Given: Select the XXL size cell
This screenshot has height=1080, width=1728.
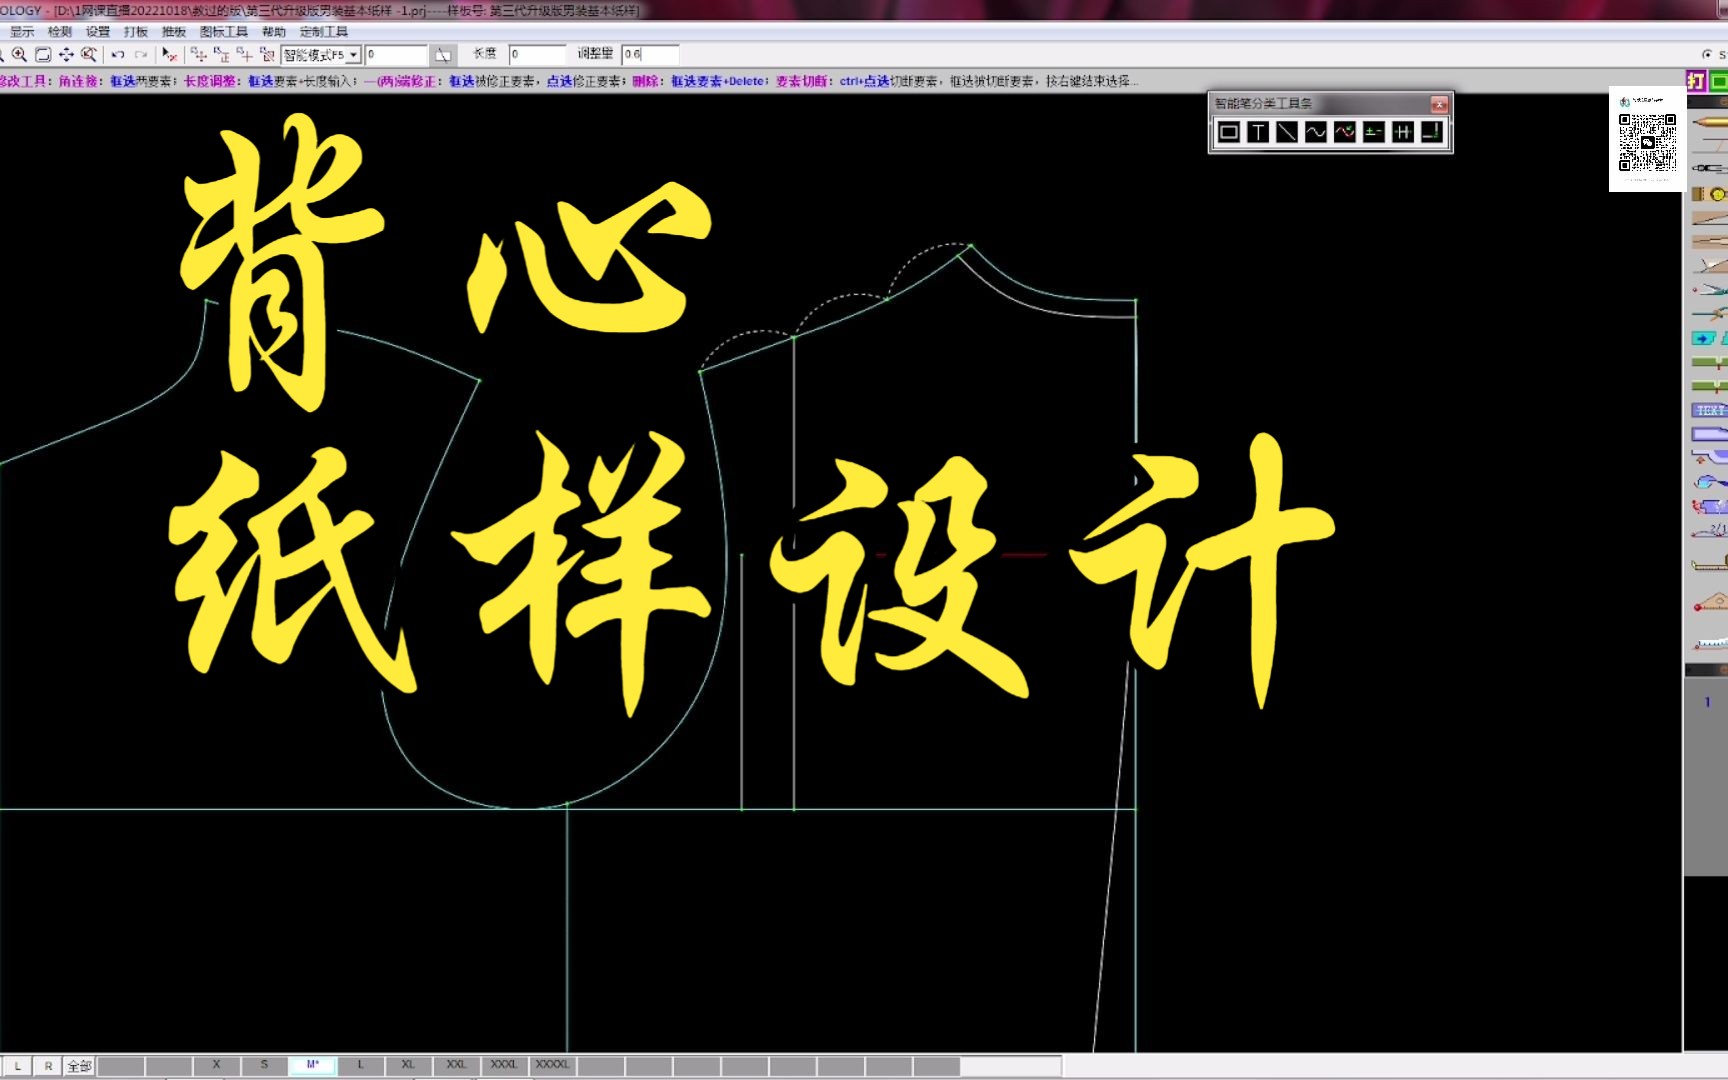Looking at the screenshot, I should [x=456, y=1065].
